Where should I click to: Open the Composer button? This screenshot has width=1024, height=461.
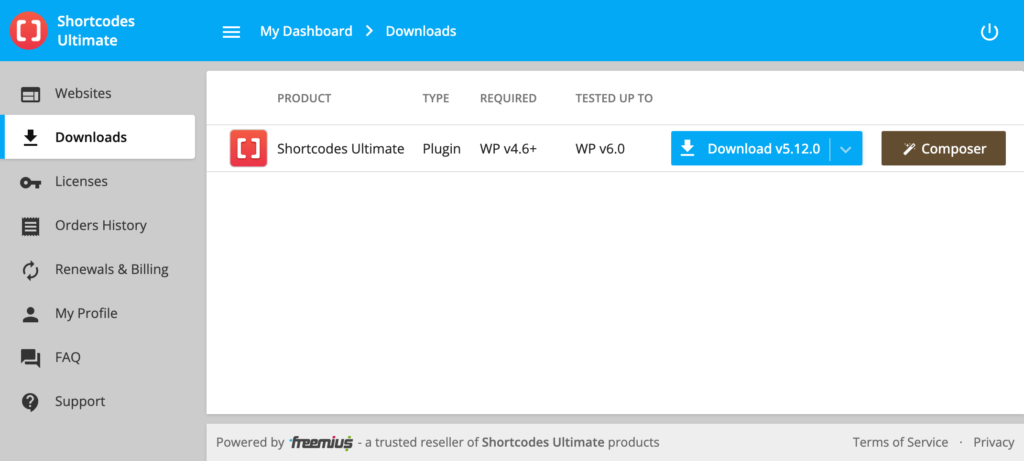click(943, 149)
